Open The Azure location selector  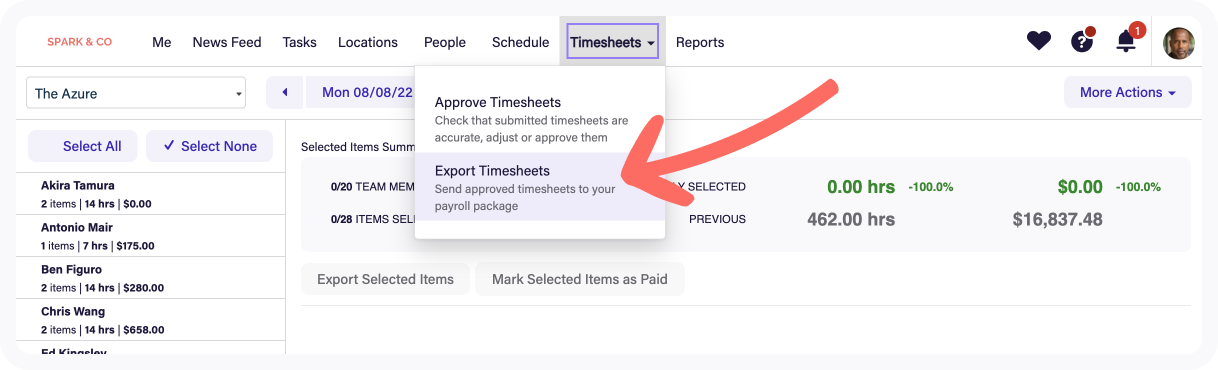click(x=136, y=93)
